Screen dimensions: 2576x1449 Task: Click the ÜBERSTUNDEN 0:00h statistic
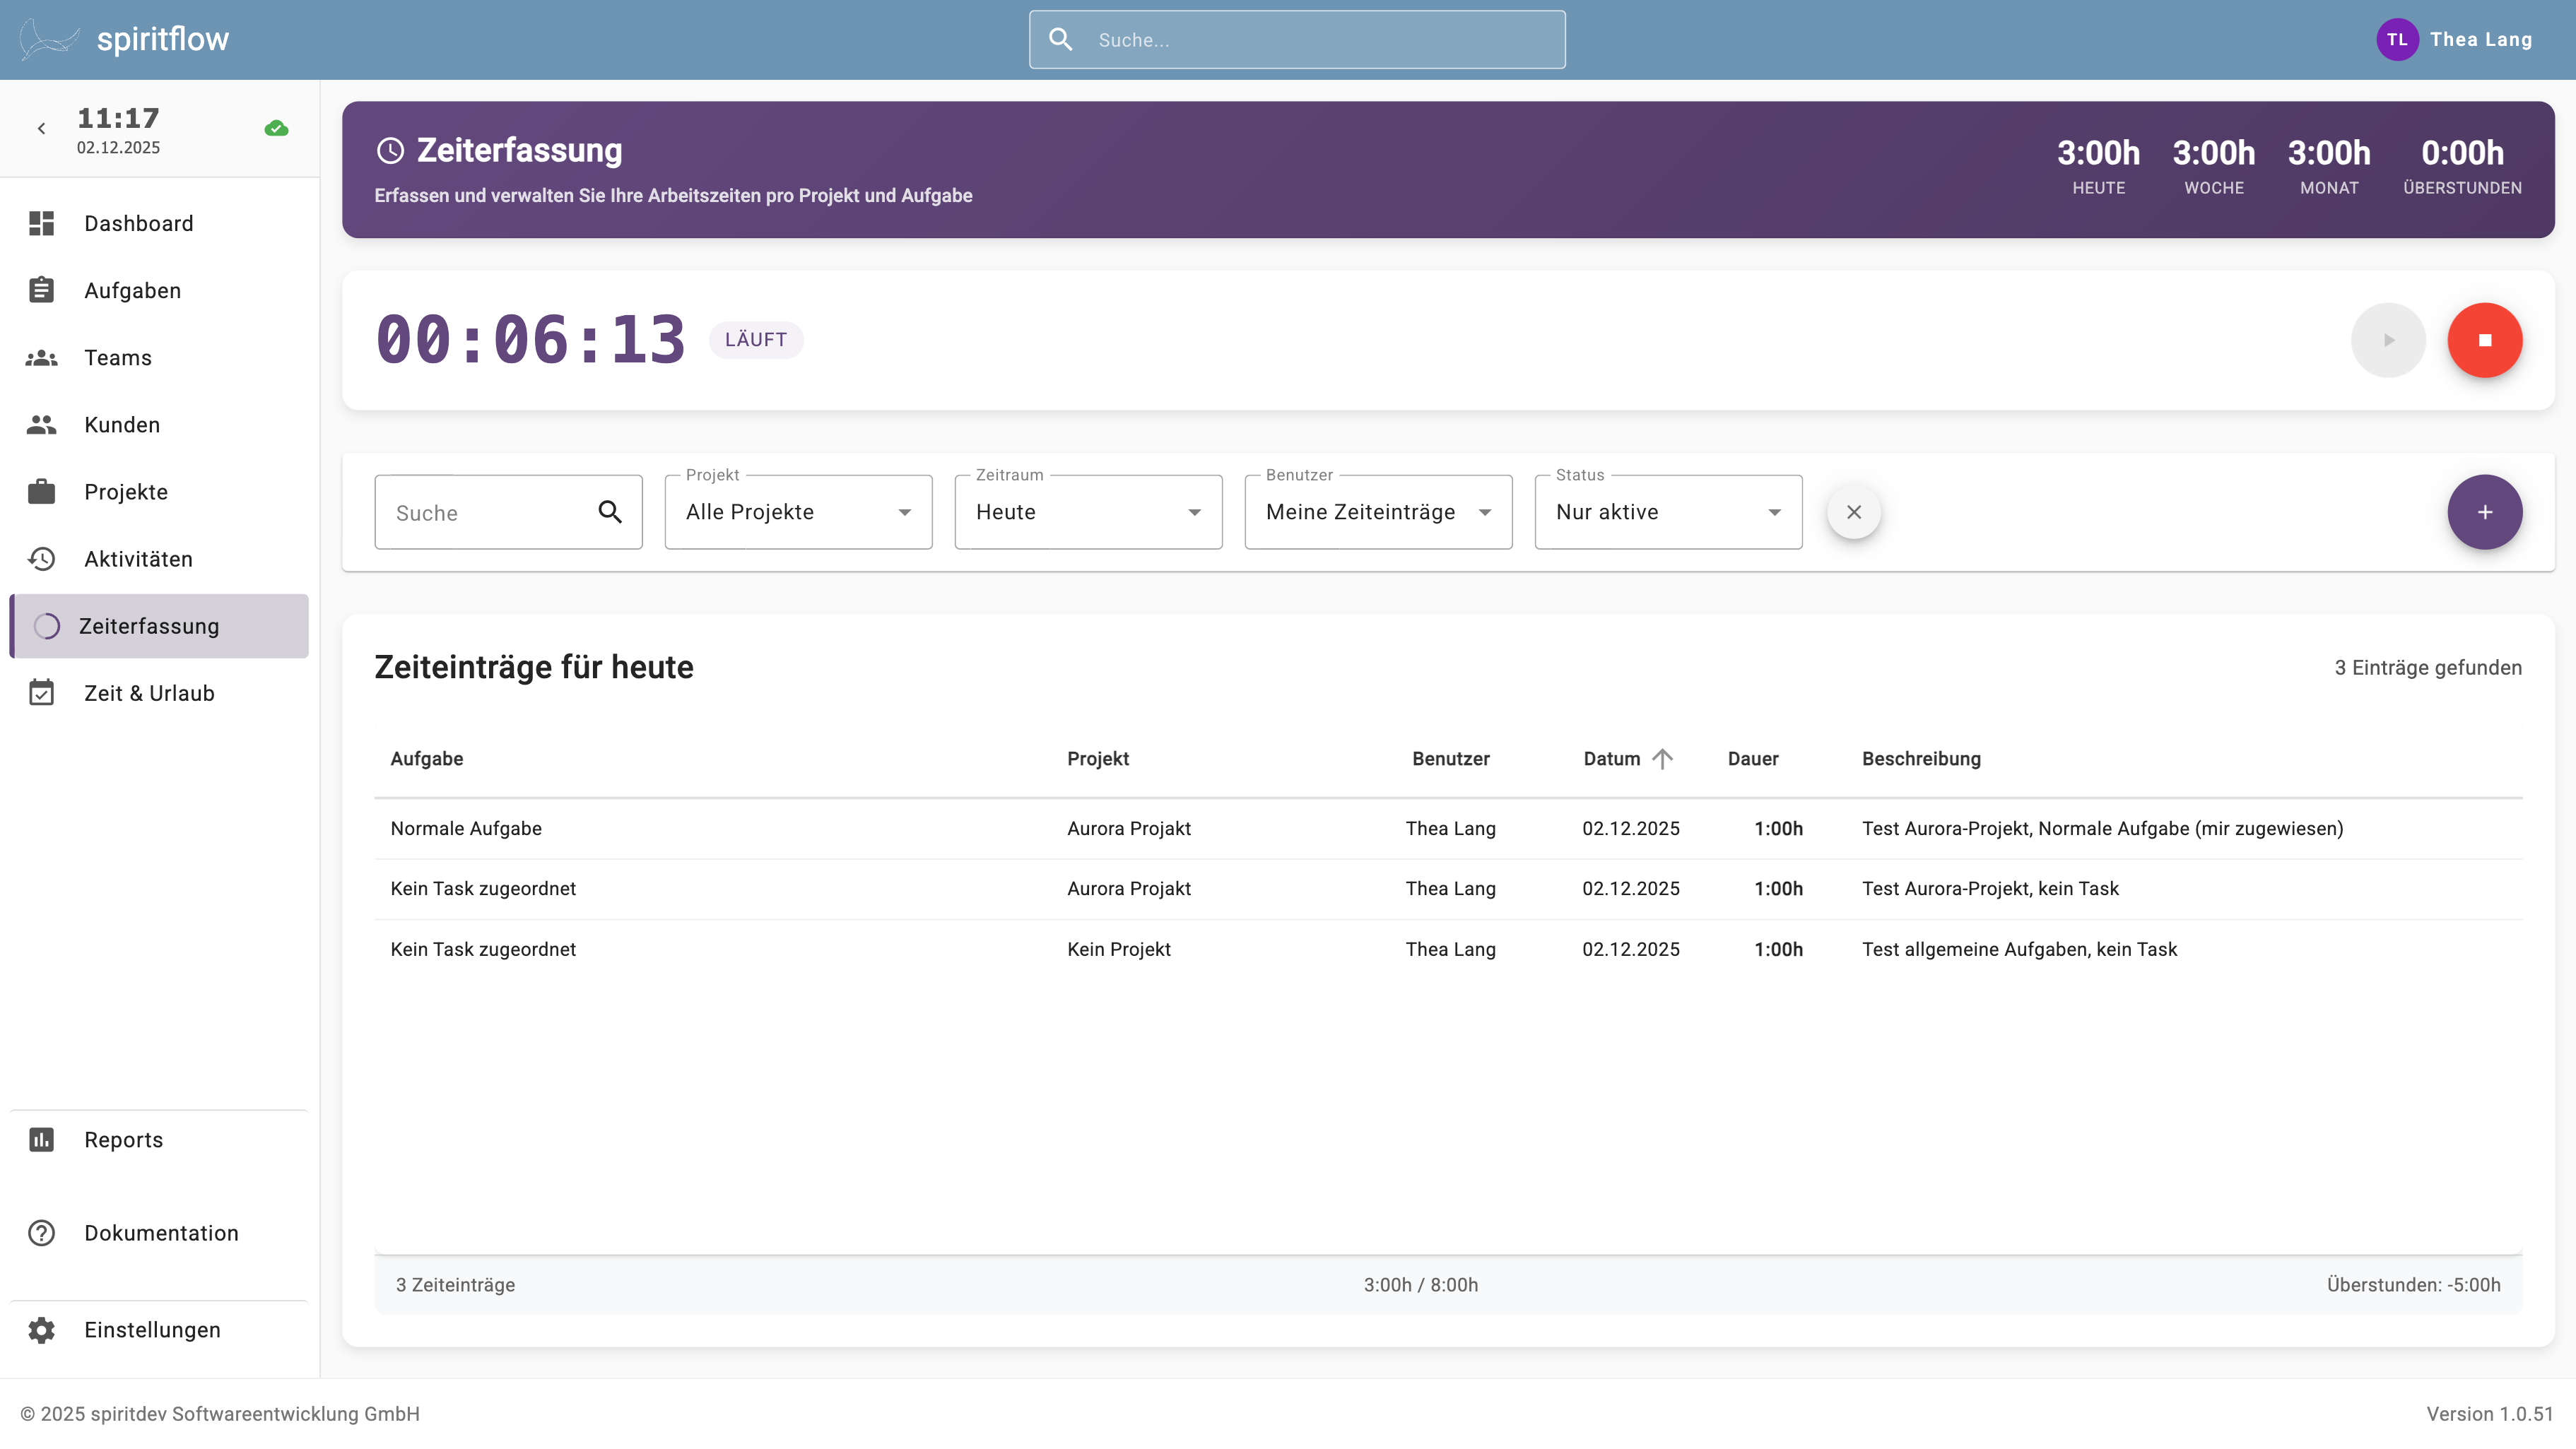coord(2462,166)
